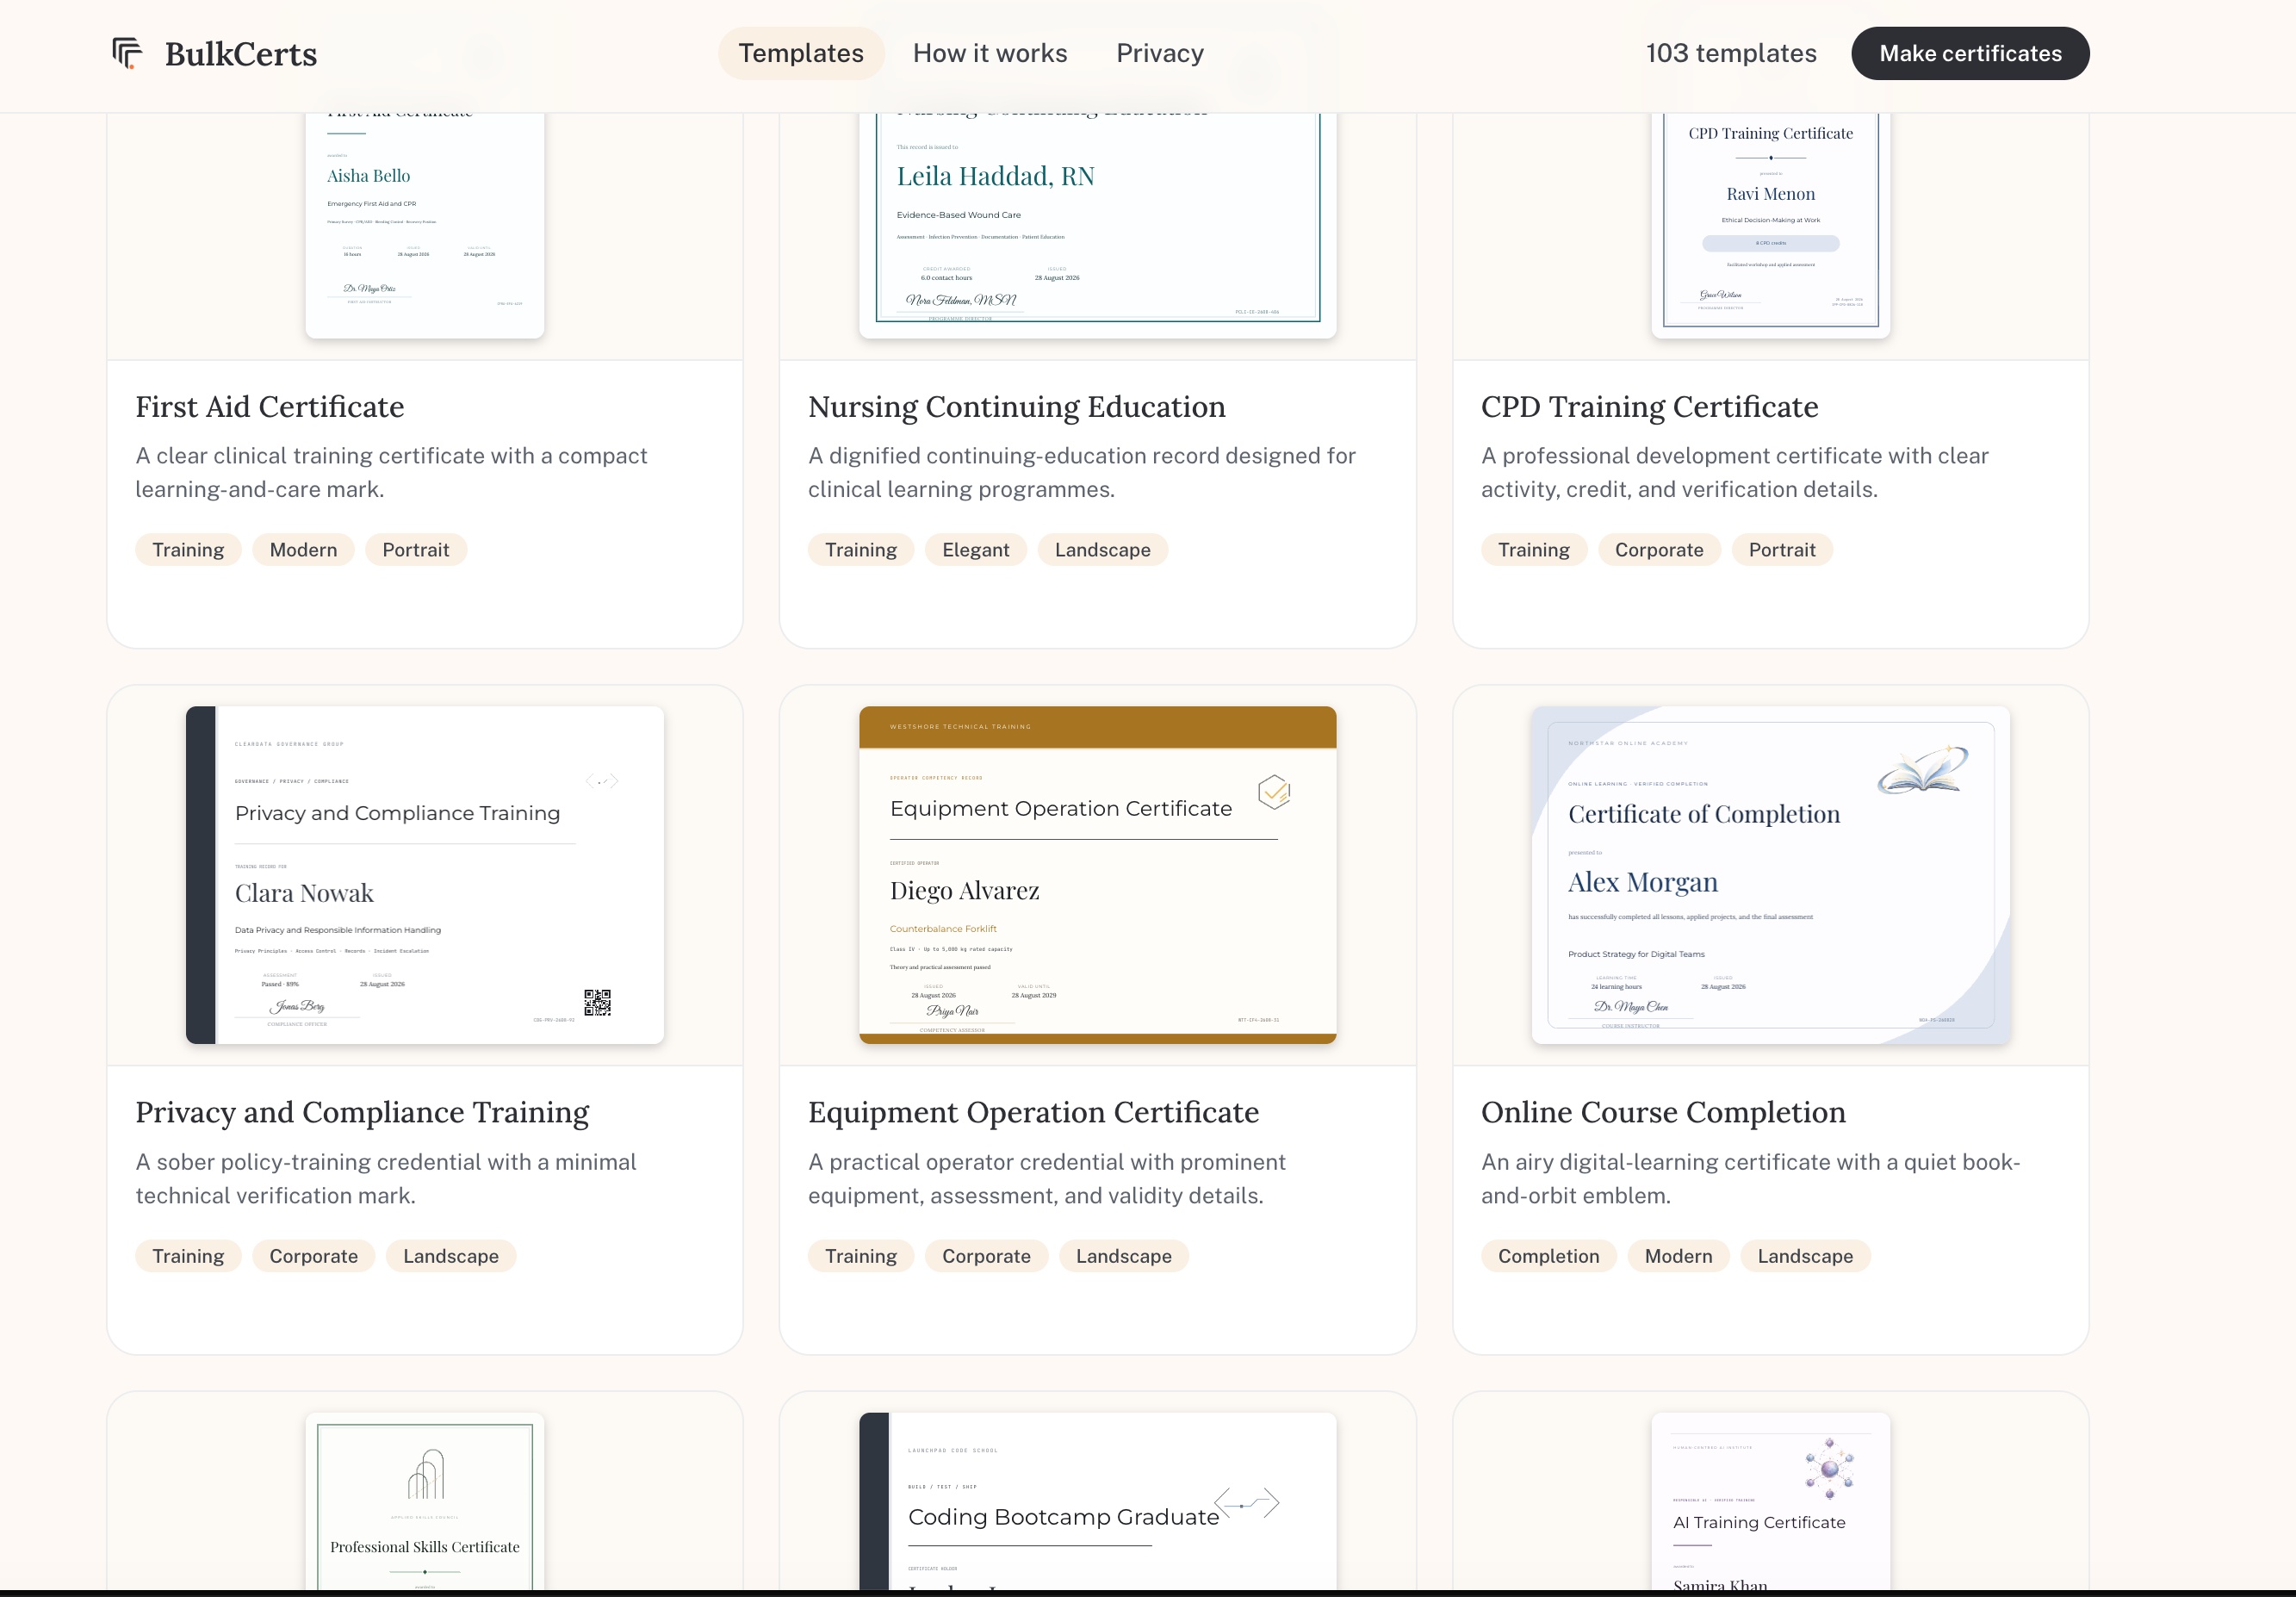Click the book-and-orbit emblem on Alex Morgan certificate

pyautogui.click(x=1922, y=769)
